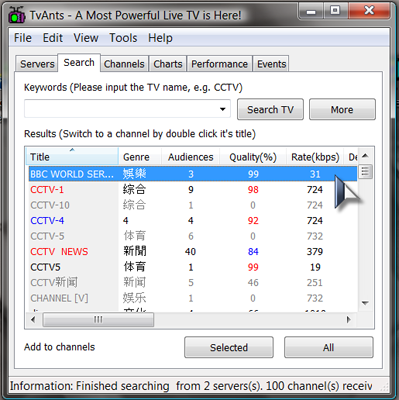The image size is (399, 400).
Task: Select the CHANNEL [V] row
Action: [x=193, y=298]
